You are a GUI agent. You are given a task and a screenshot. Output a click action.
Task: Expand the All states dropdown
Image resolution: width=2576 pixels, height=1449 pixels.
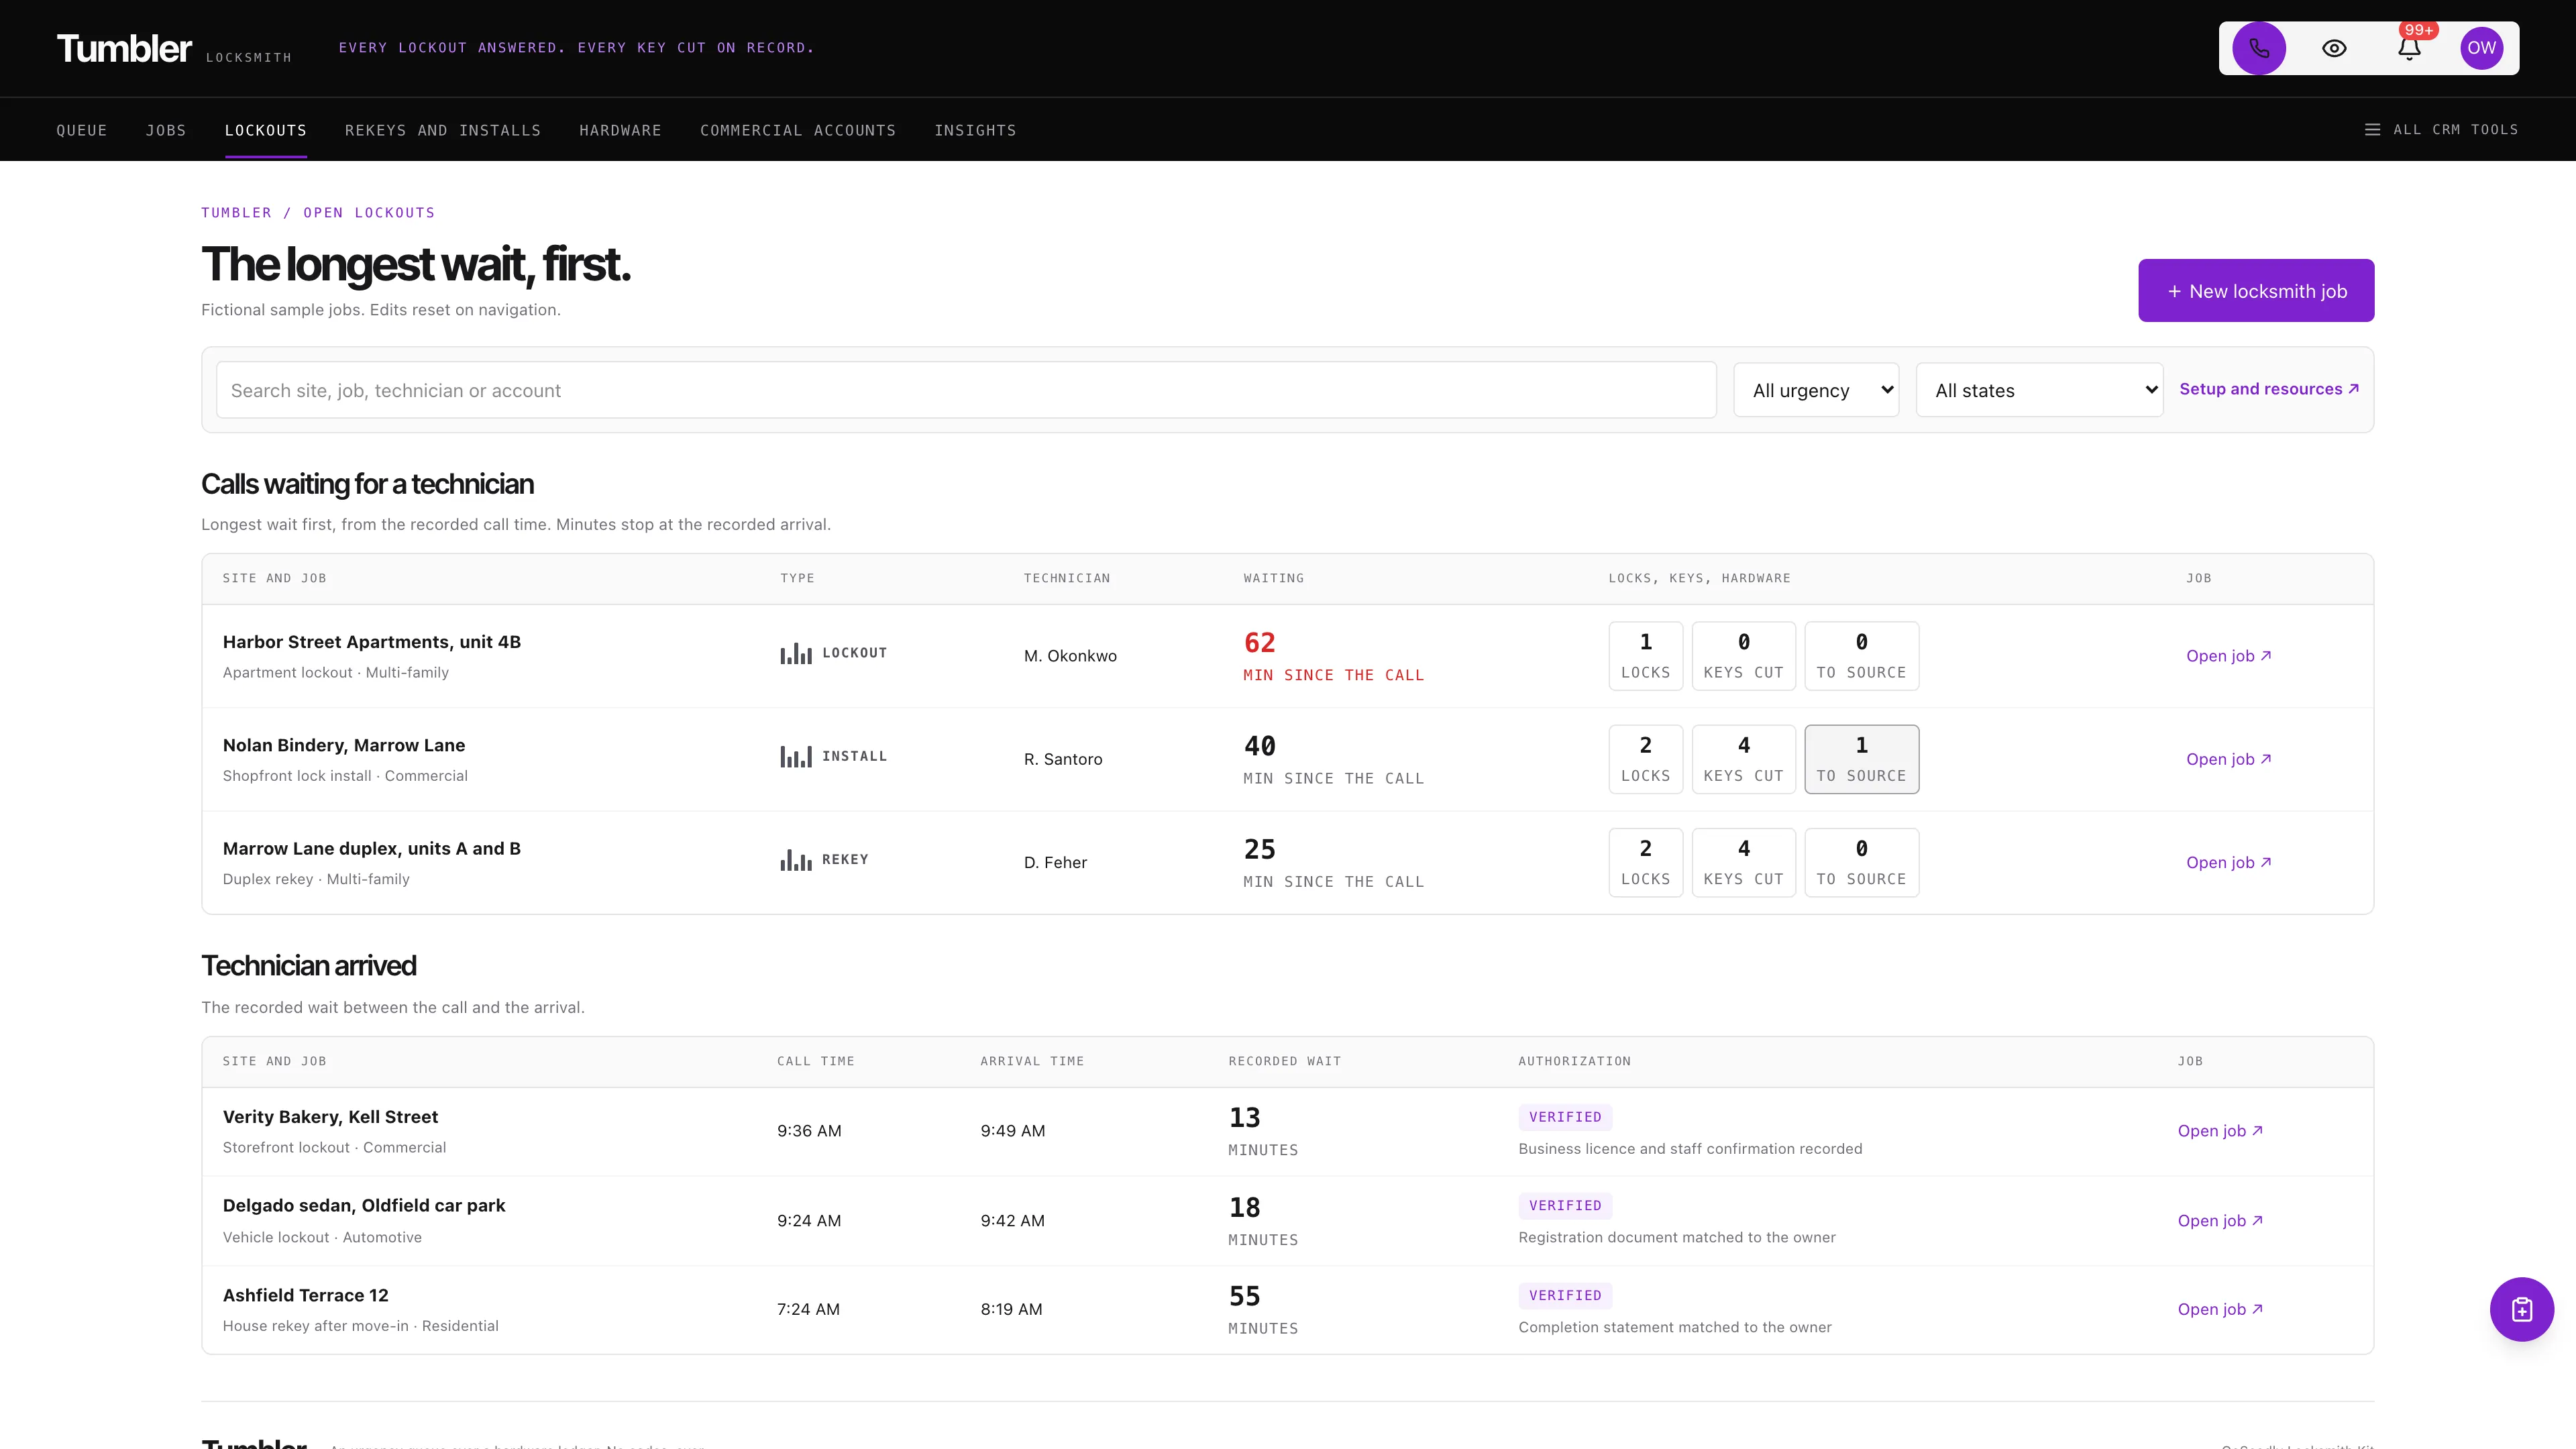point(2039,390)
